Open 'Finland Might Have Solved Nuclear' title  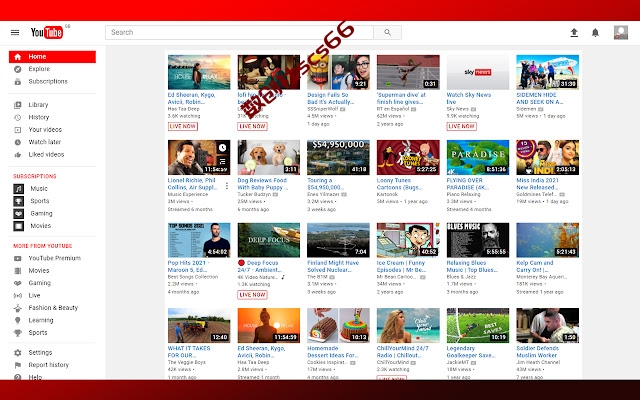333,267
